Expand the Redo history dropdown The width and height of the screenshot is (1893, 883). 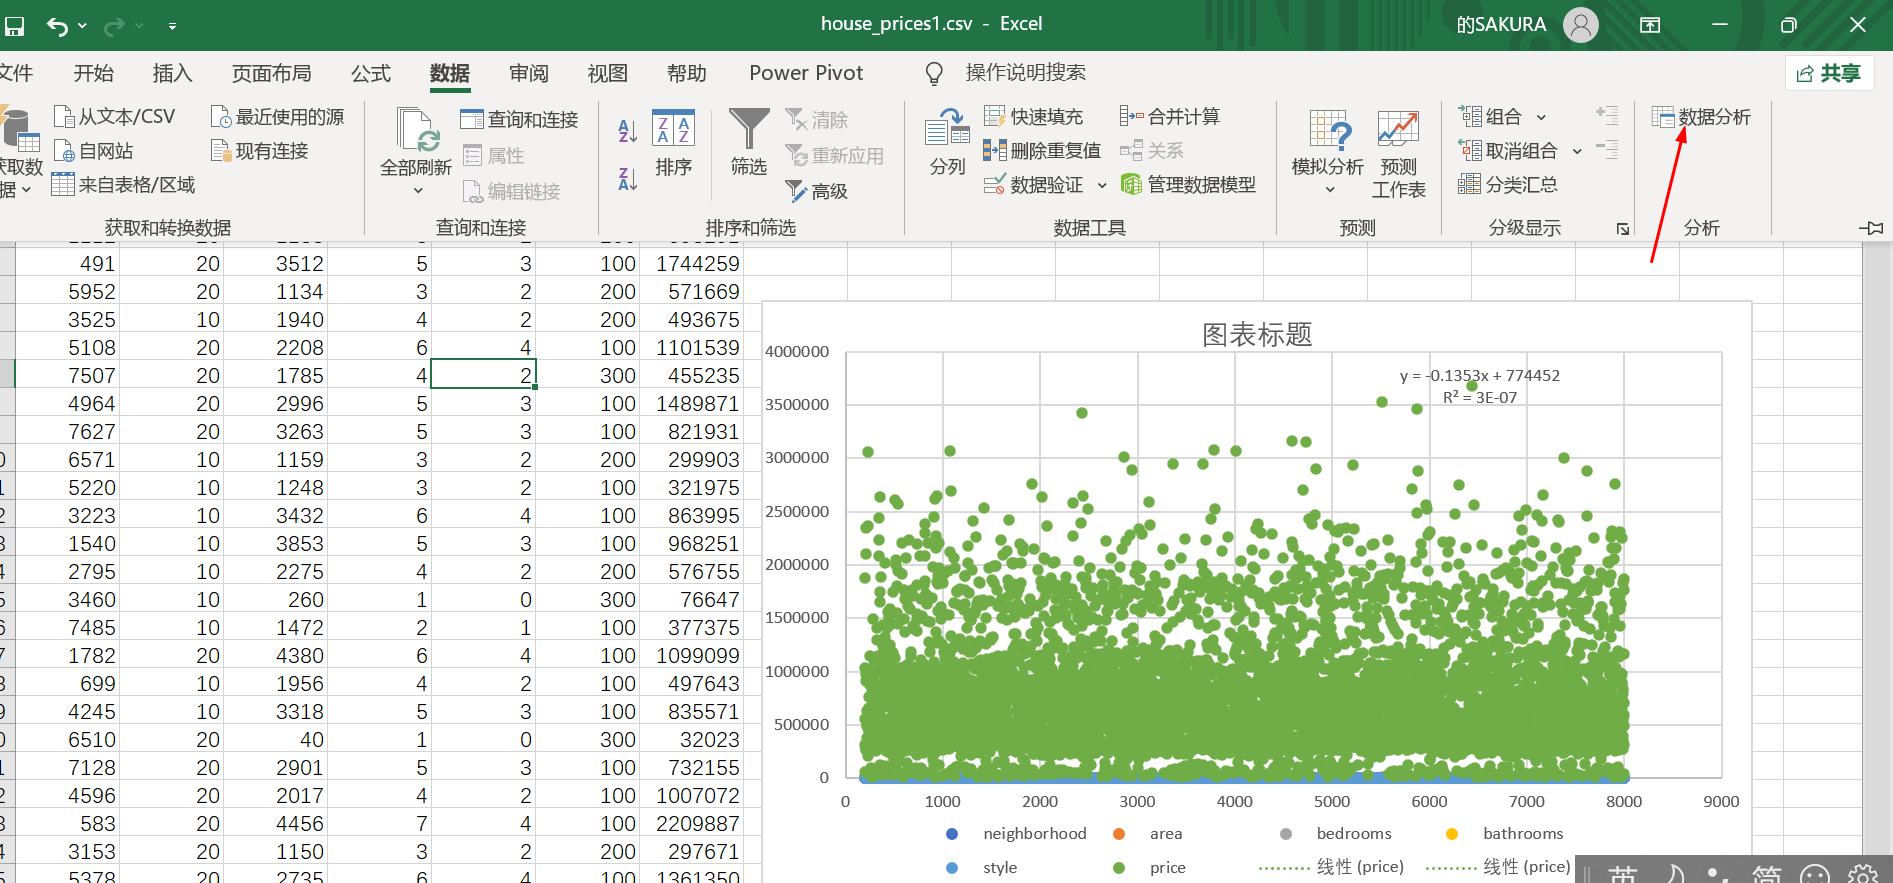pyautogui.click(x=139, y=26)
